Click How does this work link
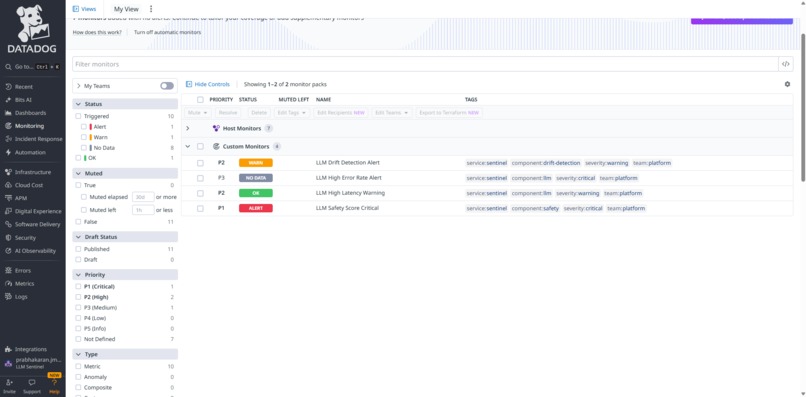The image size is (806, 397). 97,32
